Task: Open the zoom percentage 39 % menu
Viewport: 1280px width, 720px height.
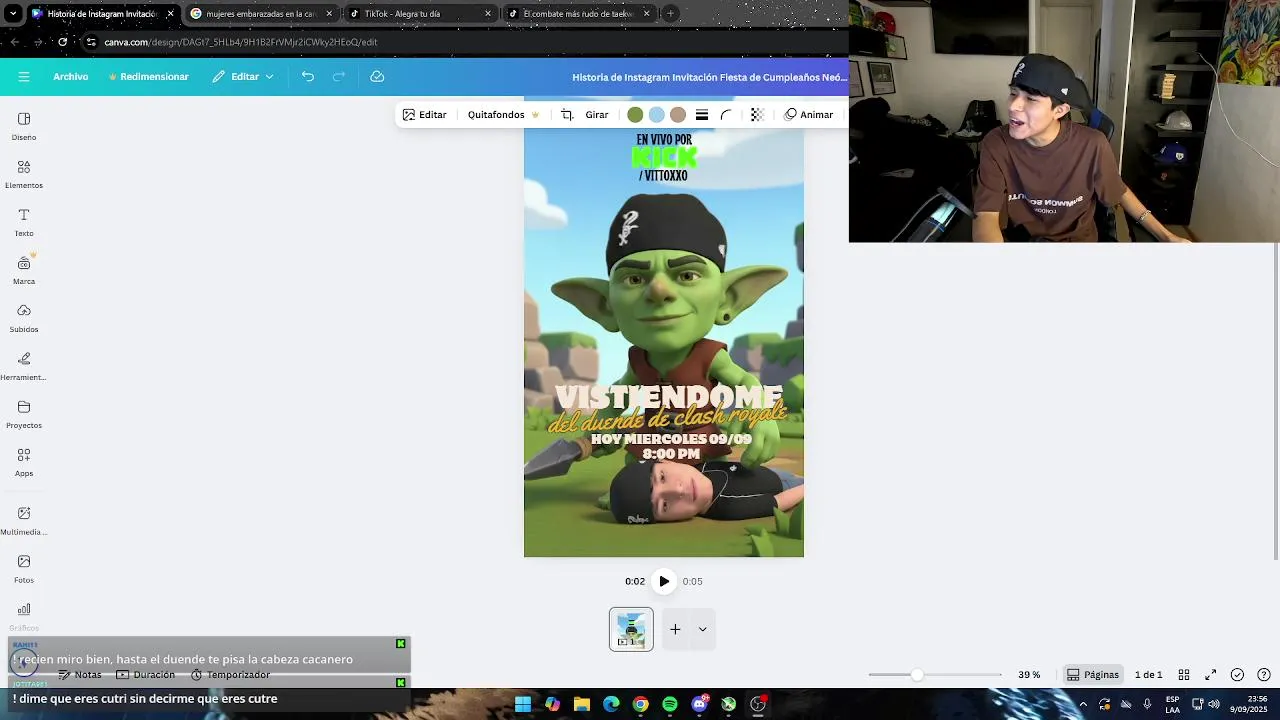Action: 1029,675
